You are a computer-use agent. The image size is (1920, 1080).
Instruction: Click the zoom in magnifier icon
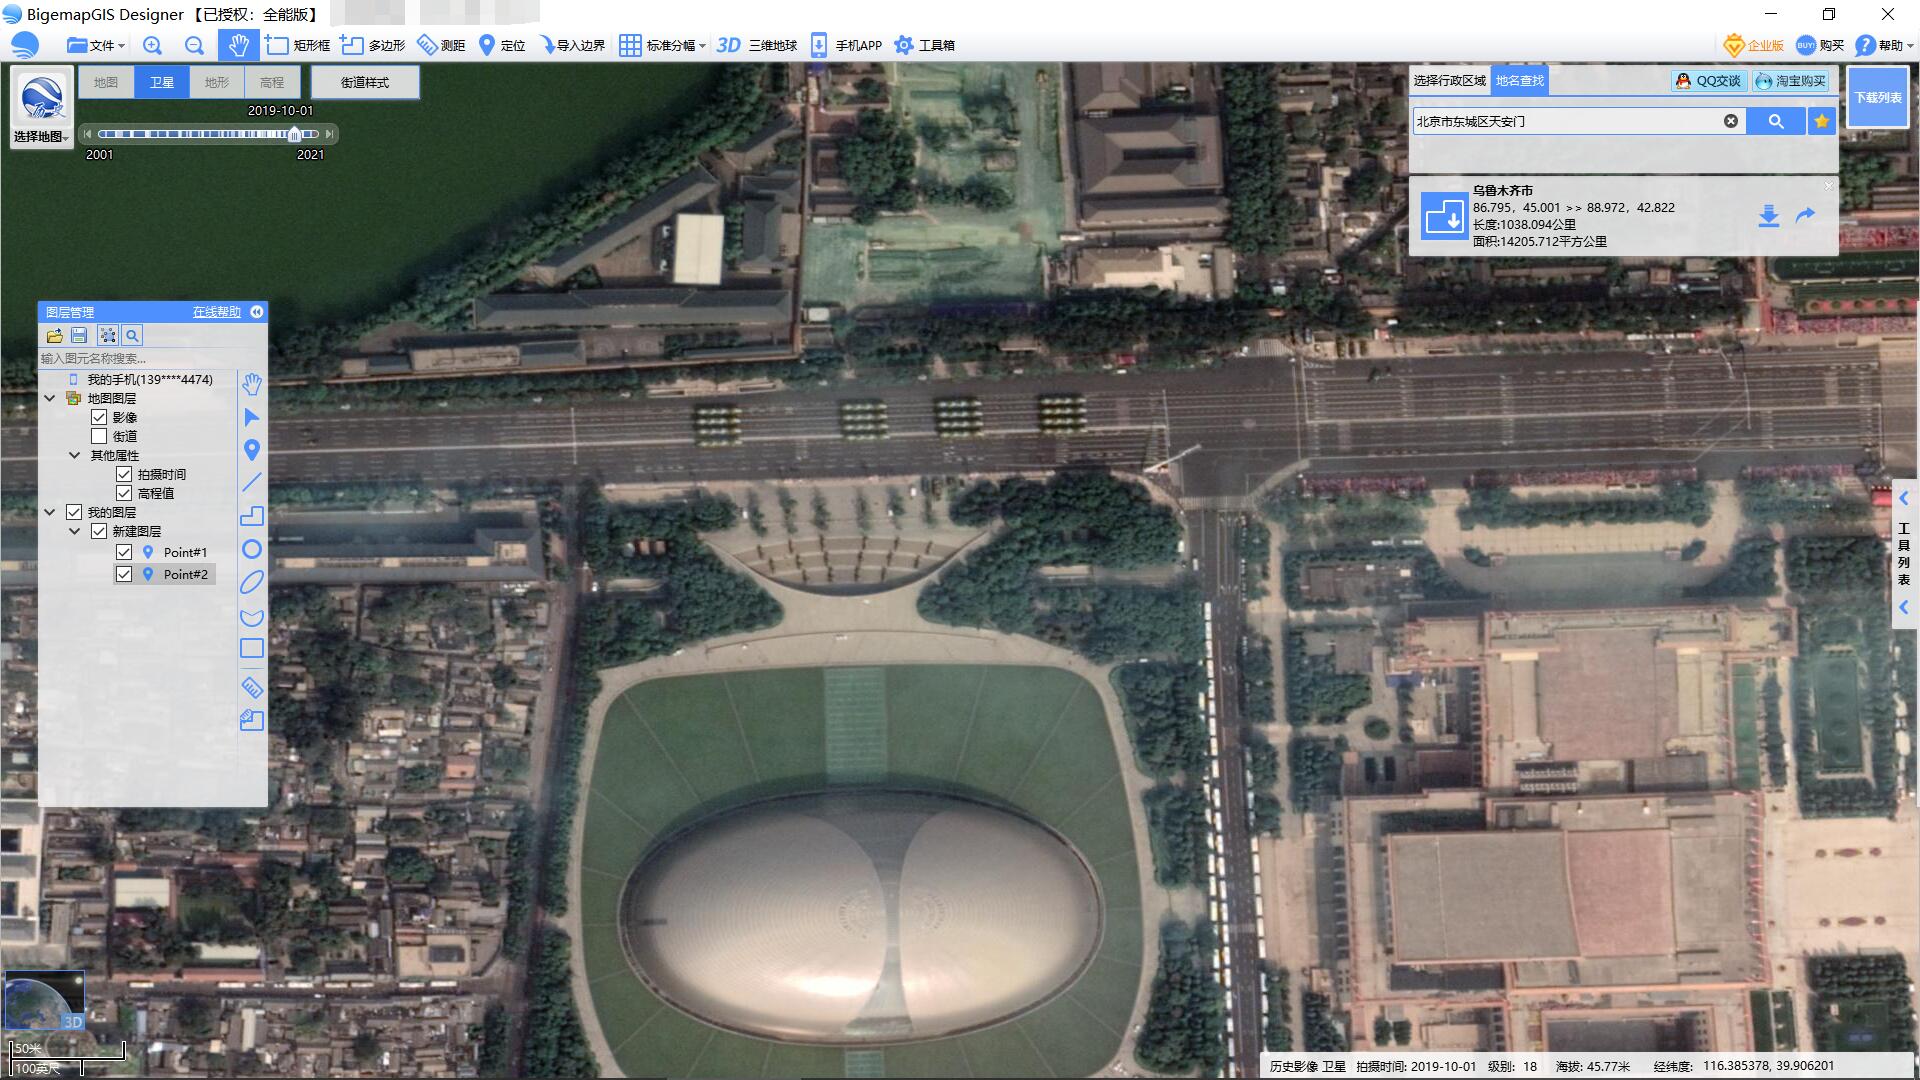click(152, 45)
